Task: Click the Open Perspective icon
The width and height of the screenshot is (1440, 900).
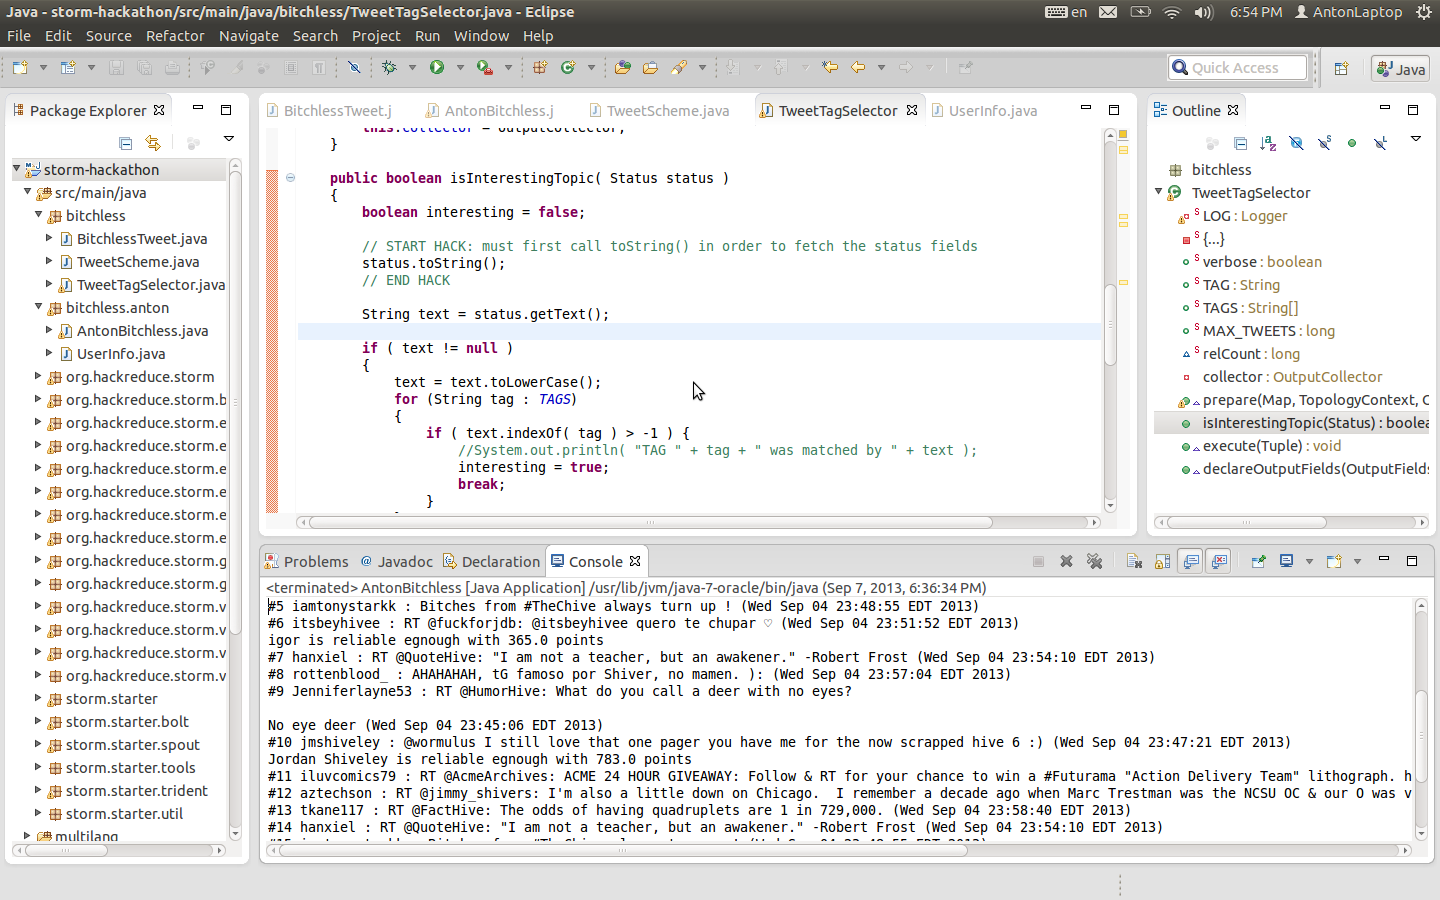Action: click(1341, 68)
